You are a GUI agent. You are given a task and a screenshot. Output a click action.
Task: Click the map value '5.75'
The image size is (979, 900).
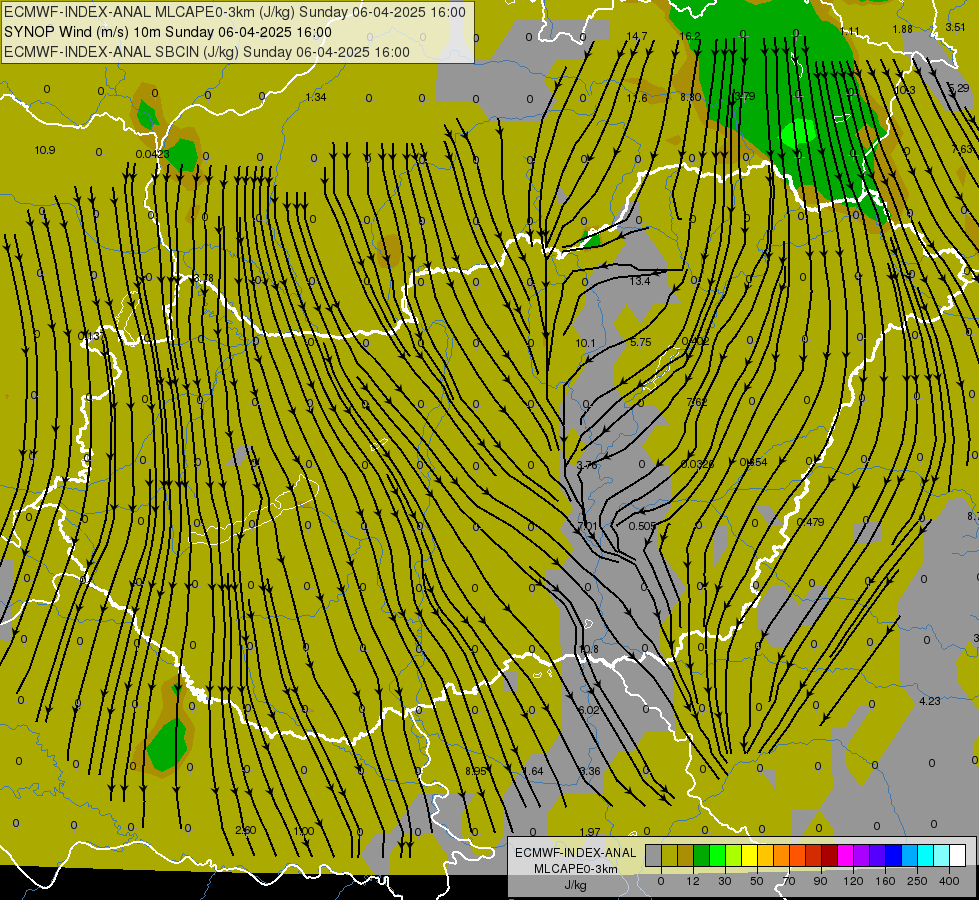(x=641, y=342)
